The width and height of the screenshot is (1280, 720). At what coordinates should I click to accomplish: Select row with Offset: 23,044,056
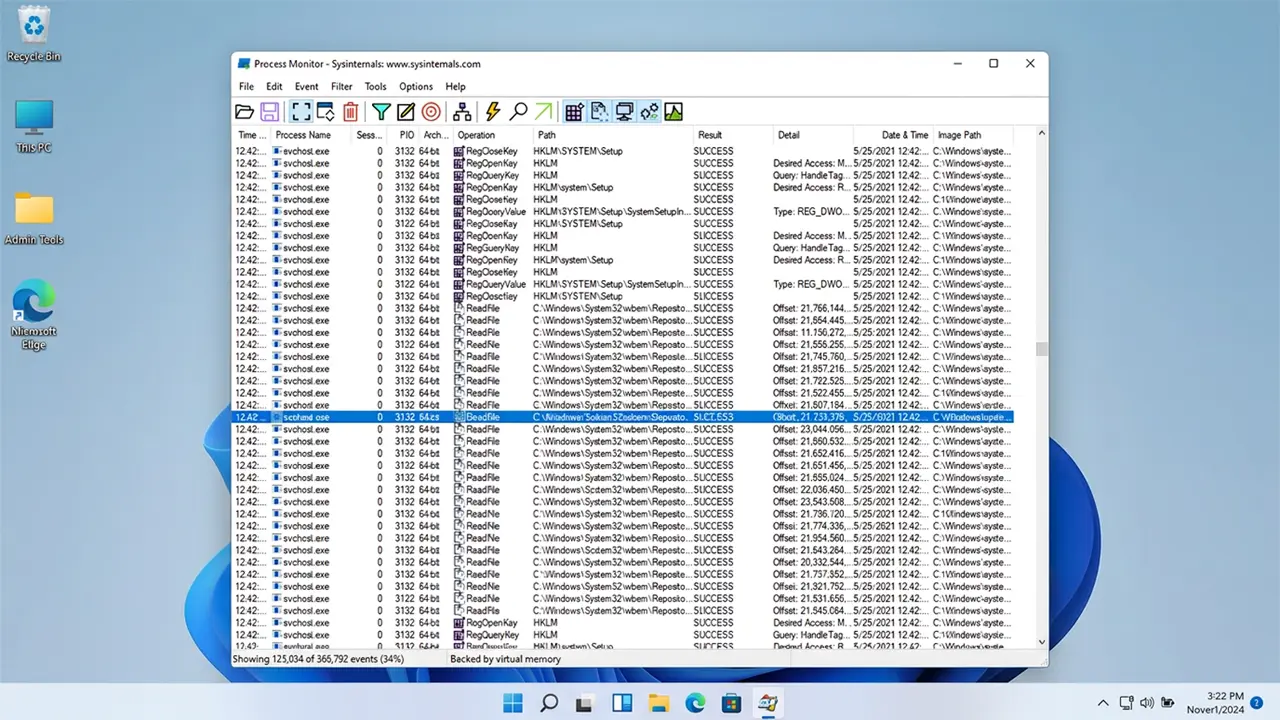(x=623, y=429)
